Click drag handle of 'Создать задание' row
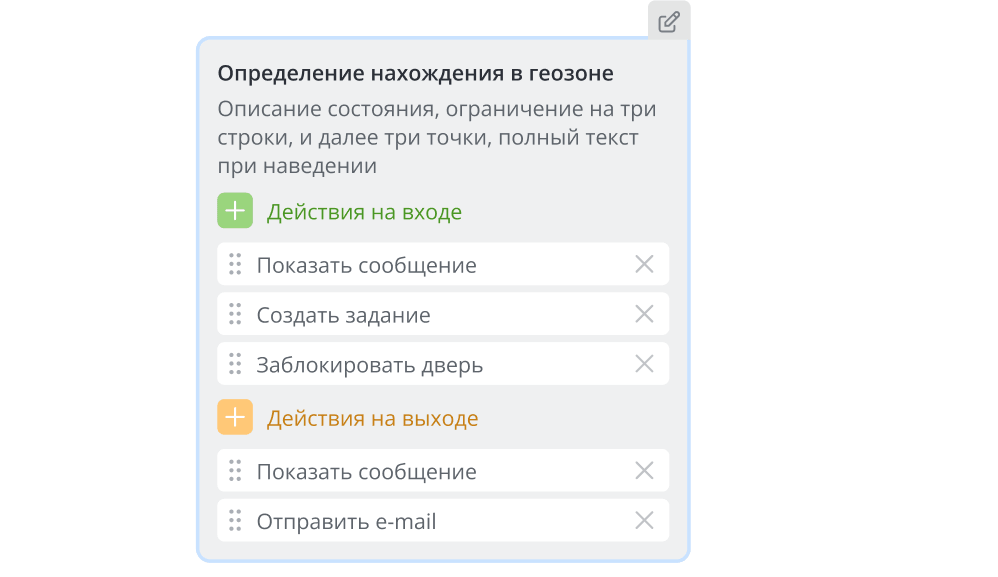The width and height of the screenshot is (998, 577). coord(237,313)
